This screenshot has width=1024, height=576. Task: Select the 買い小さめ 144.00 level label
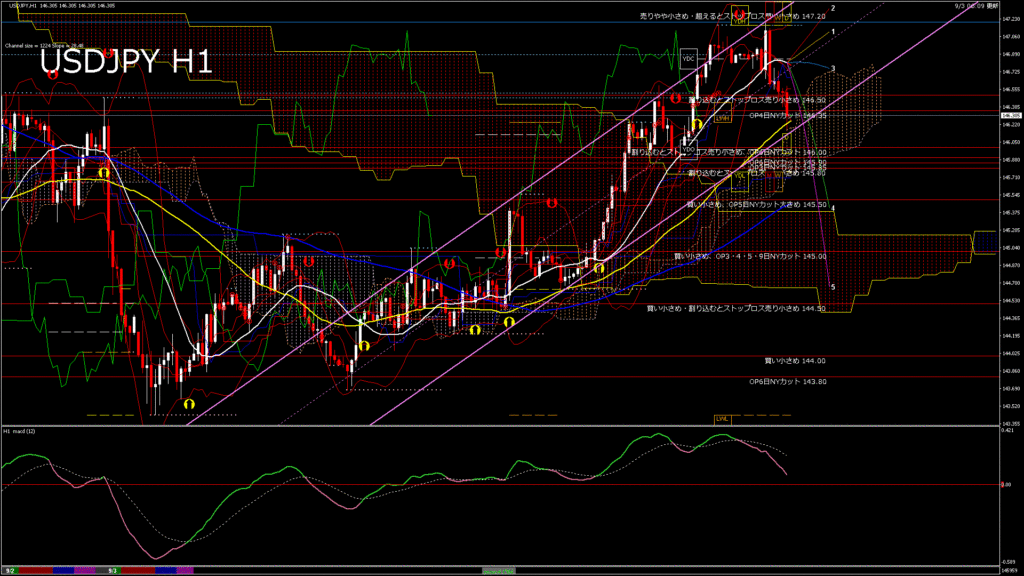click(x=795, y=360)
